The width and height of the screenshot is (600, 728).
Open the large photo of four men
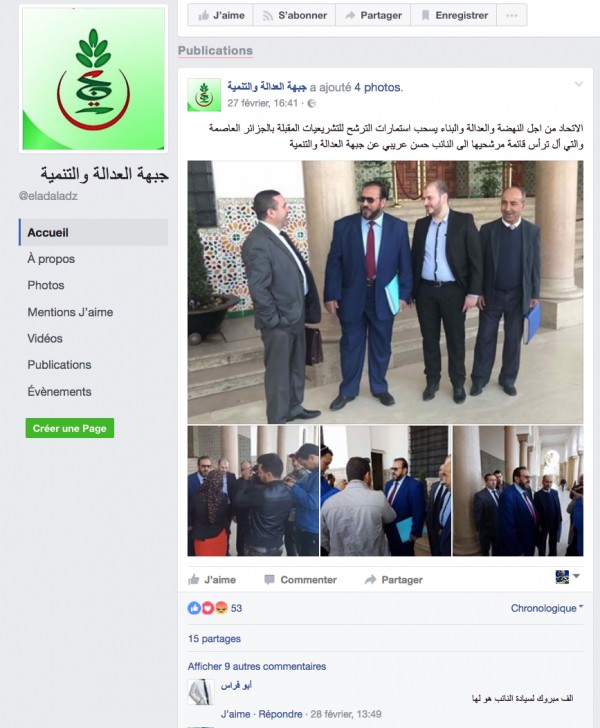coord(385,292)
